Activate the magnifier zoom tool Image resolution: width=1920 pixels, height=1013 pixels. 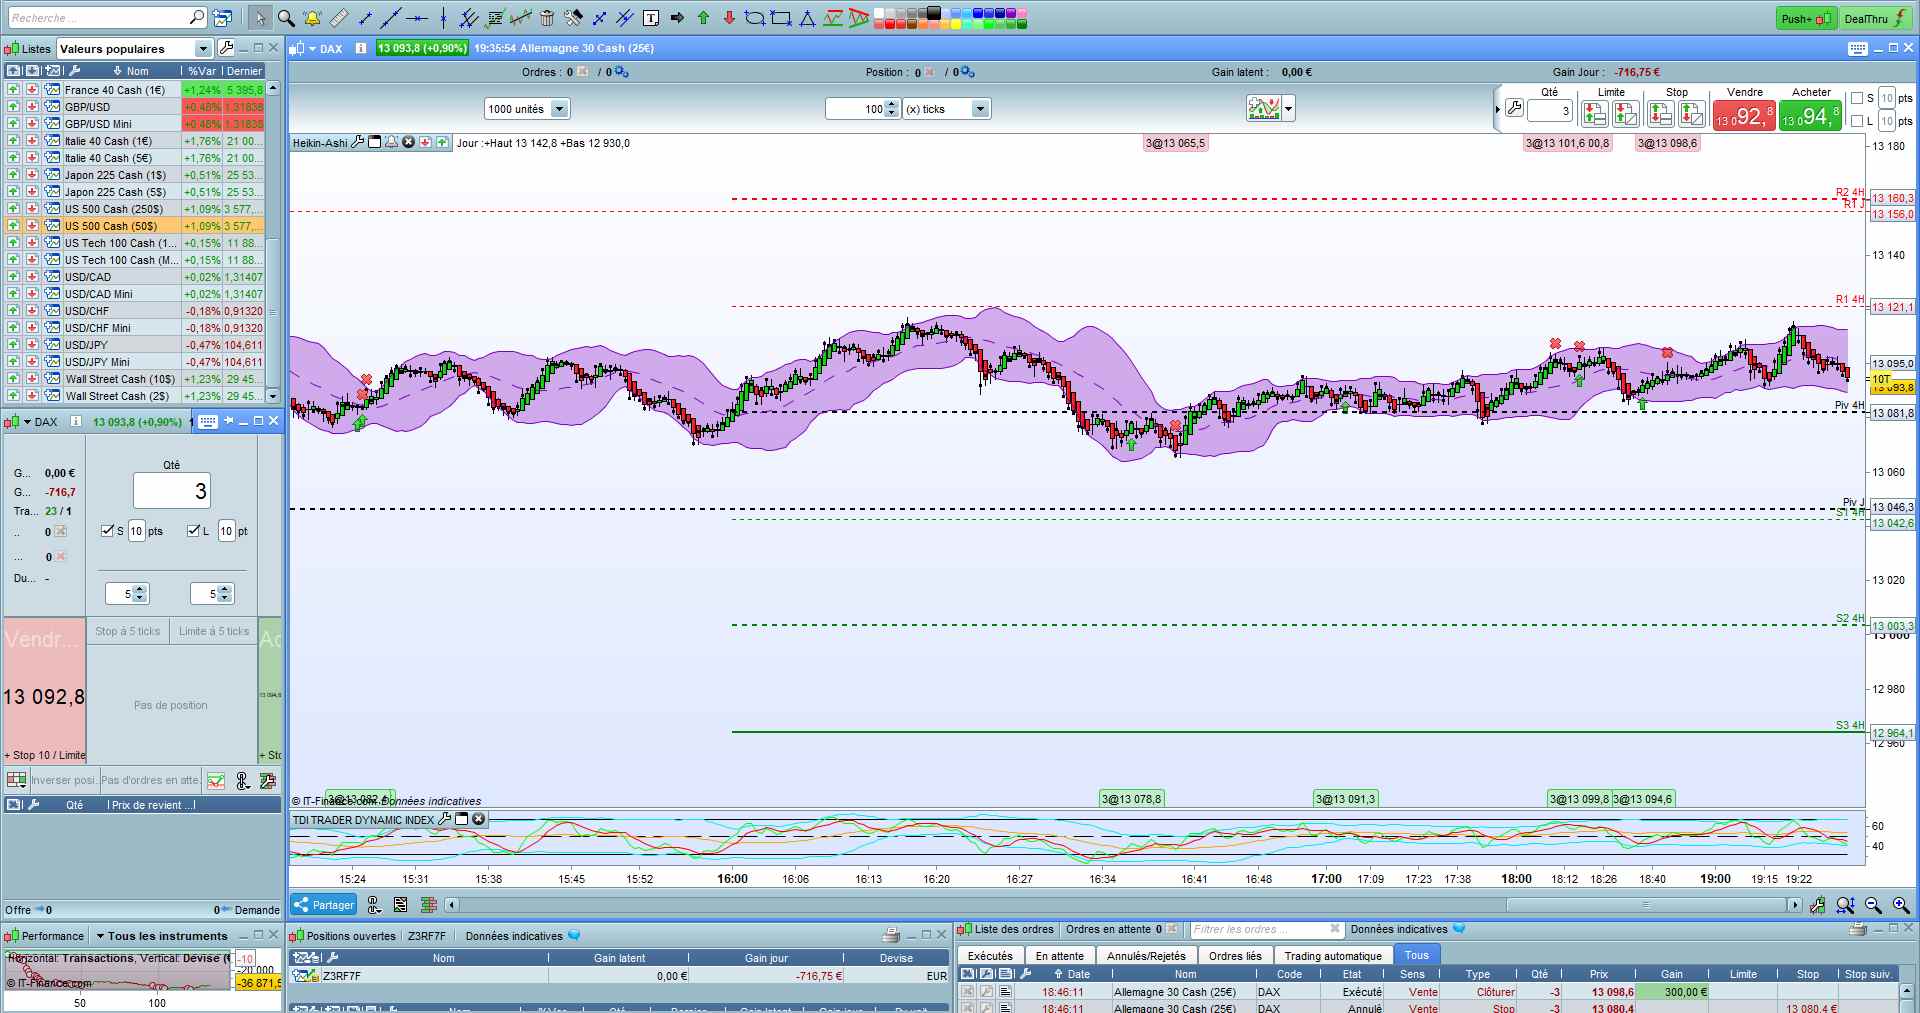[286, 18]
